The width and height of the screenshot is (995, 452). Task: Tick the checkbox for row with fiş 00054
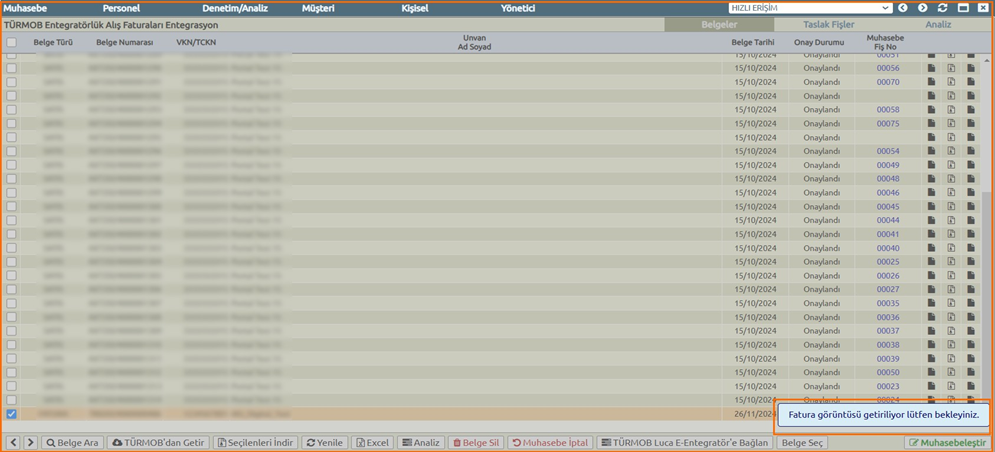(x=11, y=151)
